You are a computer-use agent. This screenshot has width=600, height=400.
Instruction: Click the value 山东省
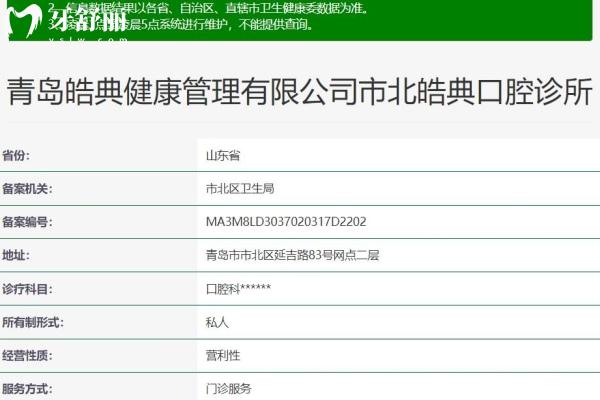tap(223, 156)
